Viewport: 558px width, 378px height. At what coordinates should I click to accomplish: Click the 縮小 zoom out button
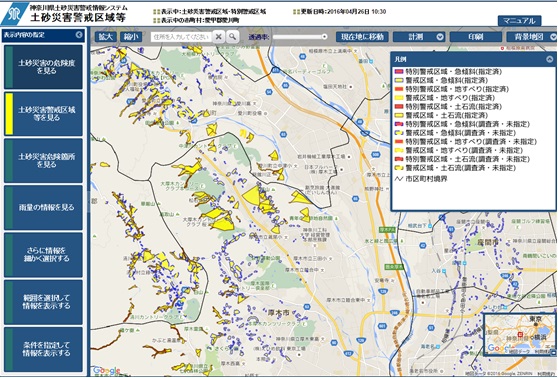point(131,37)
